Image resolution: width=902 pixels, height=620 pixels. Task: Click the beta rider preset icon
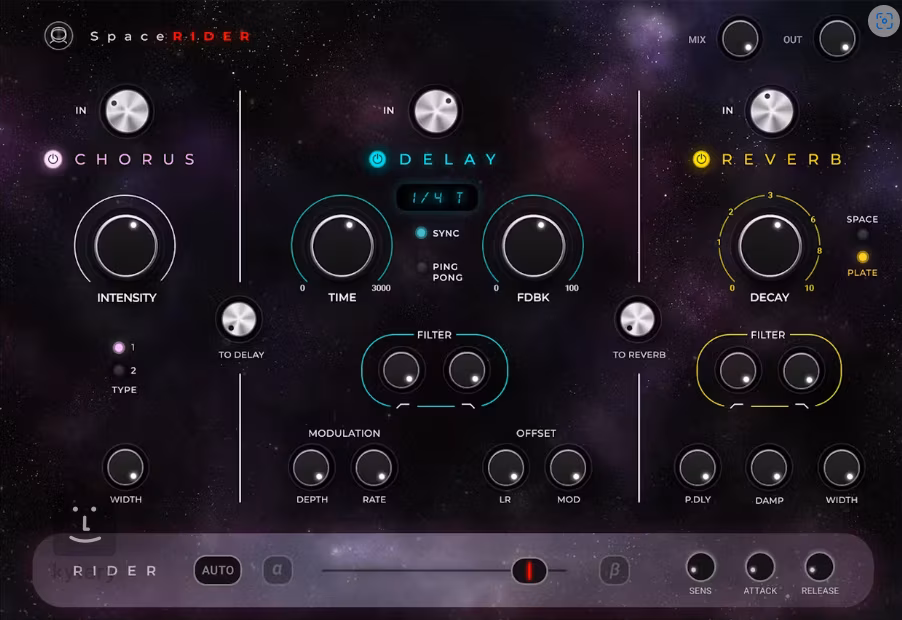tap(614, 570)
